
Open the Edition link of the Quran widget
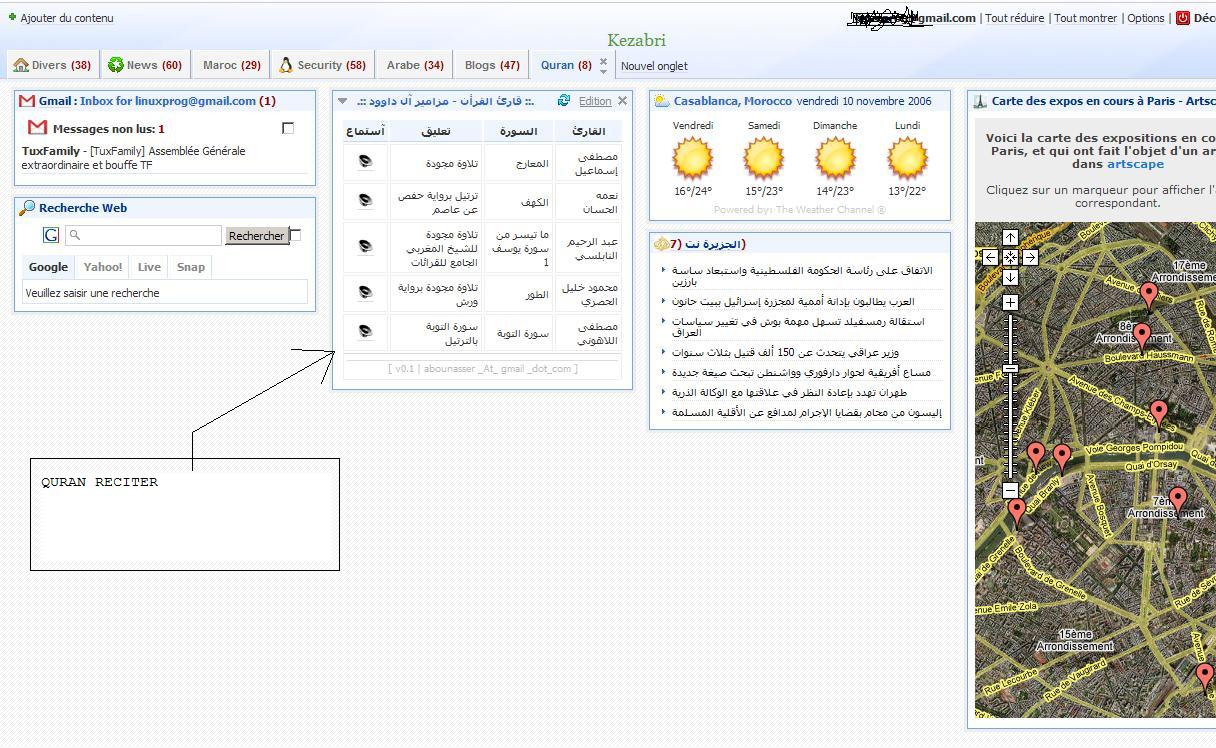click(595, 101)
